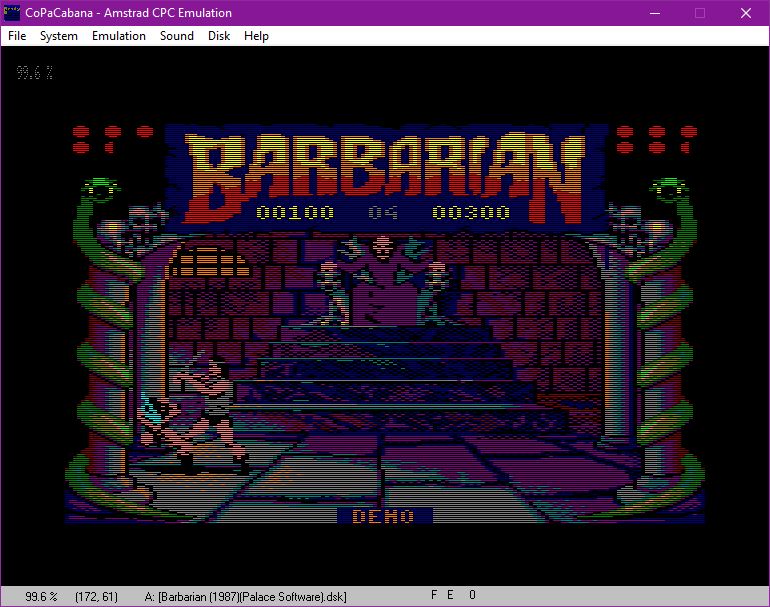Click the CoPaCabana app icon in title bar
The height and width of the screenshot is (607, 770).
(x=11, y=13)
